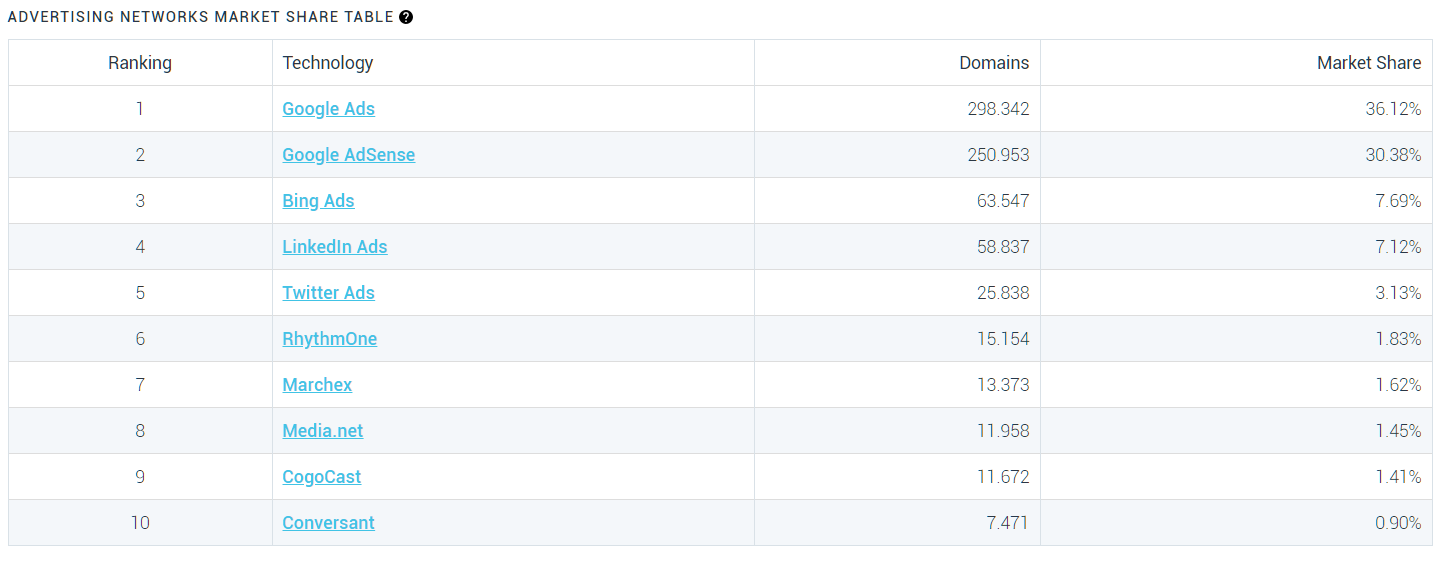Click ranking number 7 in Marchex row
Image resolution: width=1456 pixels, height=563 pixels.
(x=140, y=385)
